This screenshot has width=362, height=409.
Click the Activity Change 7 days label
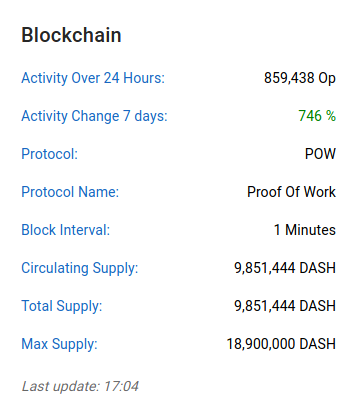point(94,116)
